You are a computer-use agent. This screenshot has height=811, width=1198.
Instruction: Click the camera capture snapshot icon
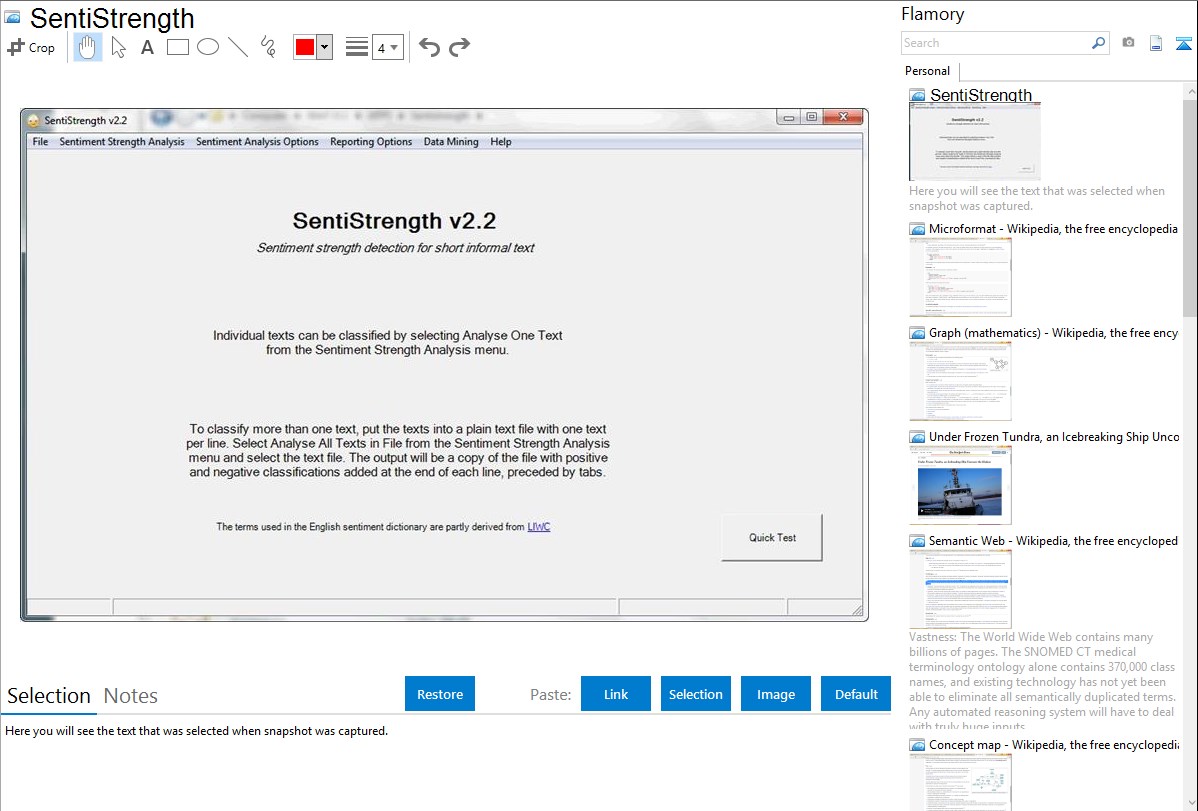(x=1128, y=43)
